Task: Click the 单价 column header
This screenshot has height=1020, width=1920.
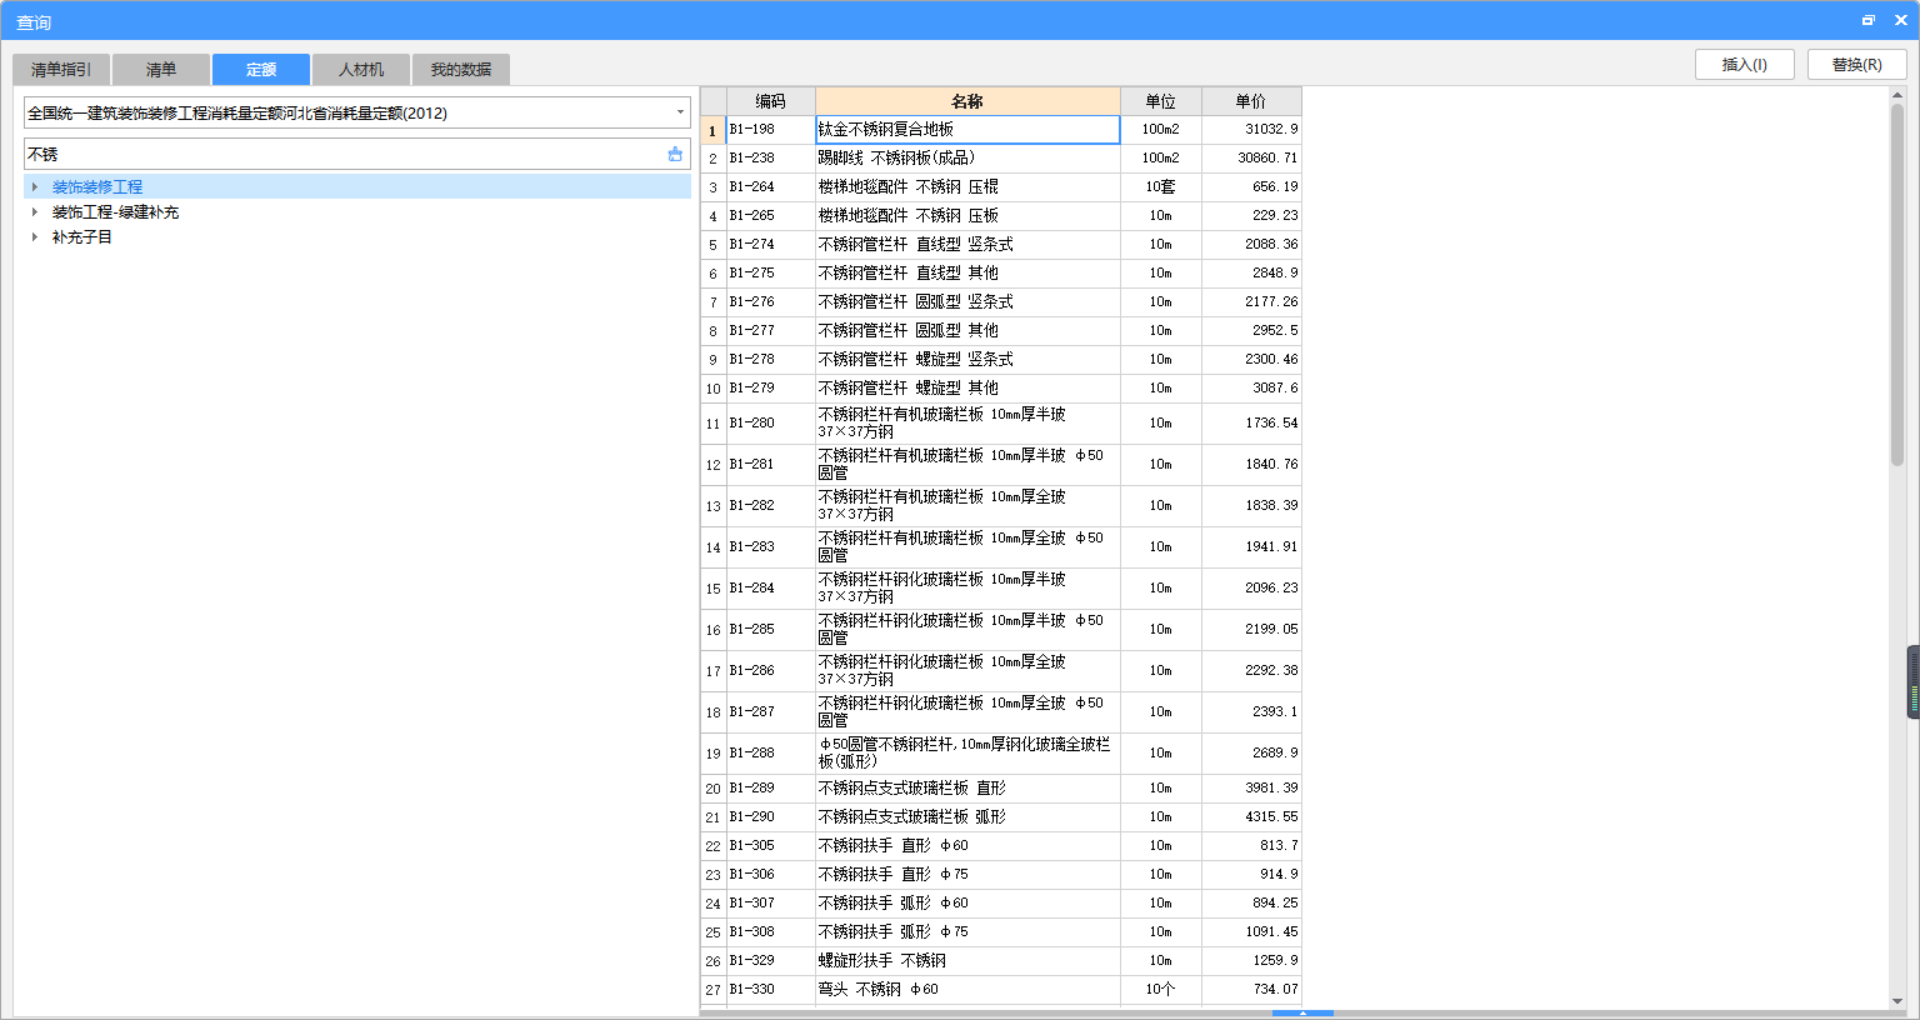Action: [1251, 101]
